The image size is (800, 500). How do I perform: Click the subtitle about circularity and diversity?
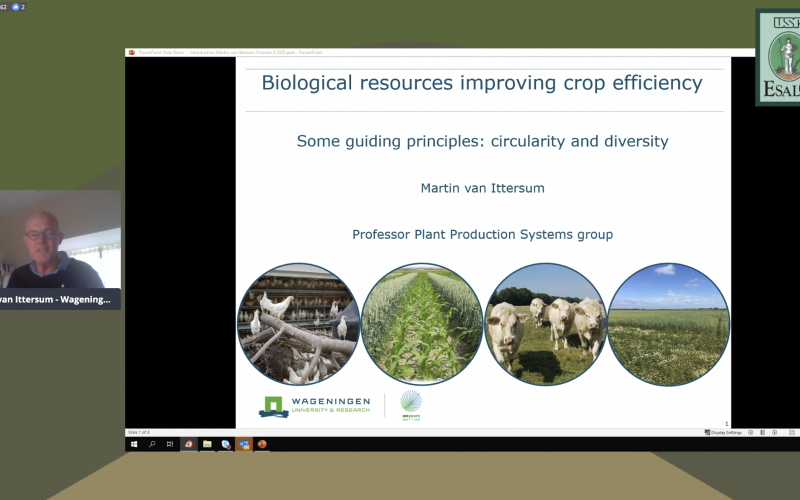point(483,141)
